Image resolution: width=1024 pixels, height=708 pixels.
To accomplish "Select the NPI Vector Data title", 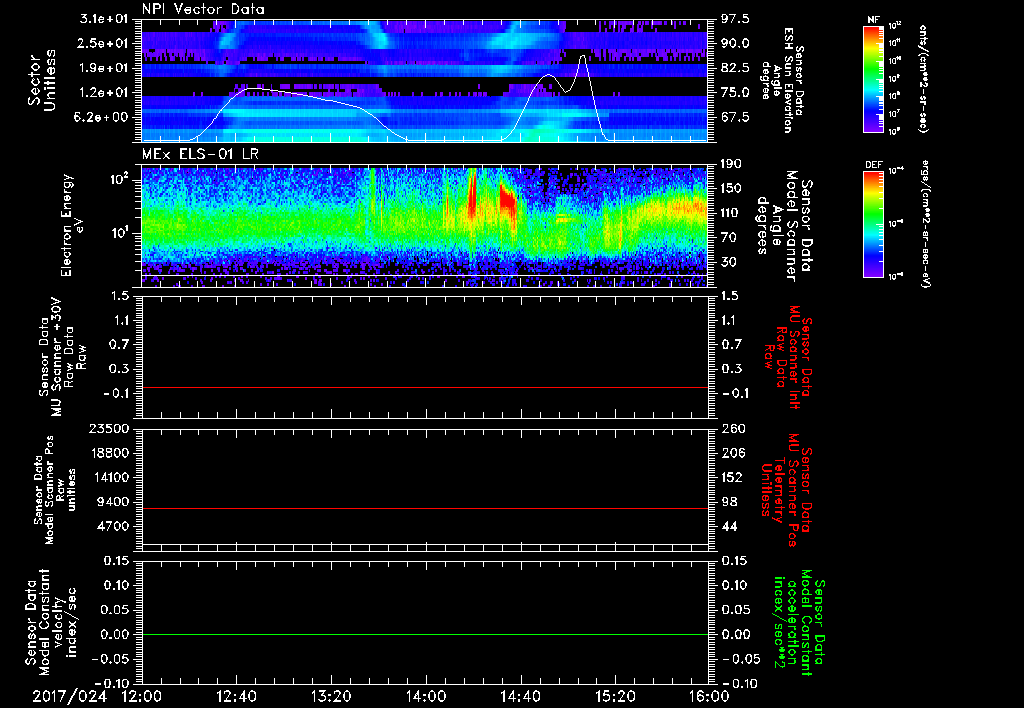I will click(x=203, y=9).
